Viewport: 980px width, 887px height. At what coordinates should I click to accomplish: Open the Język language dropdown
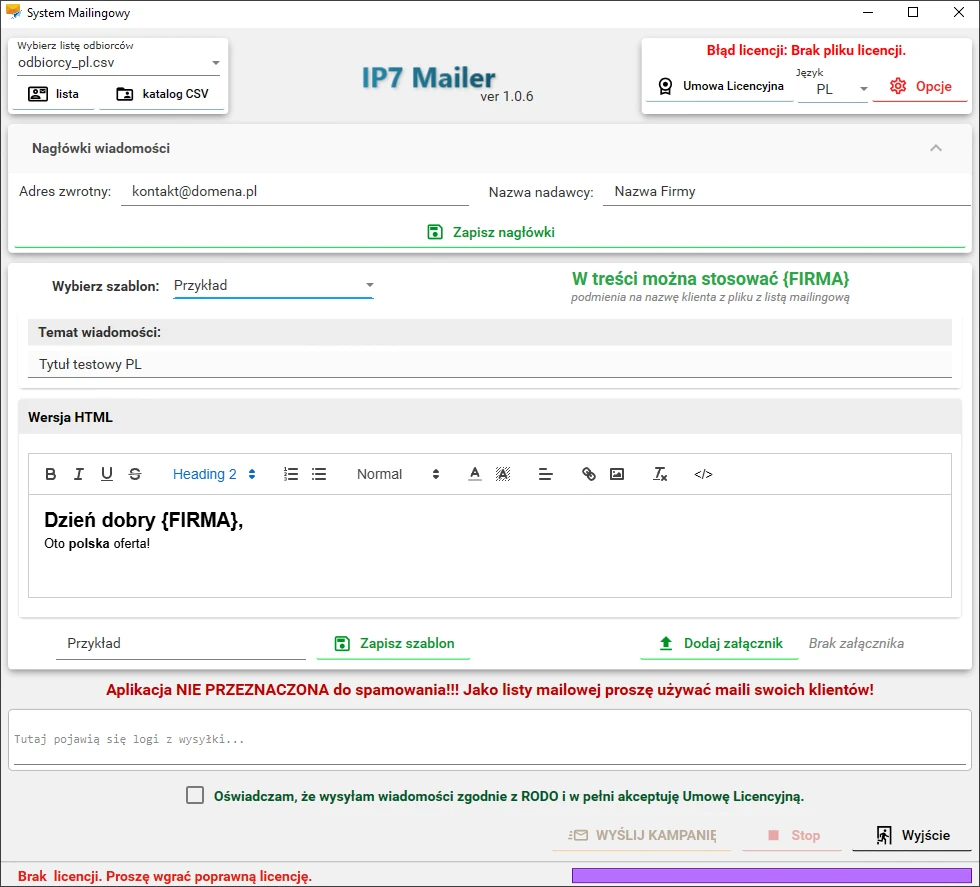tap(833, 89)
